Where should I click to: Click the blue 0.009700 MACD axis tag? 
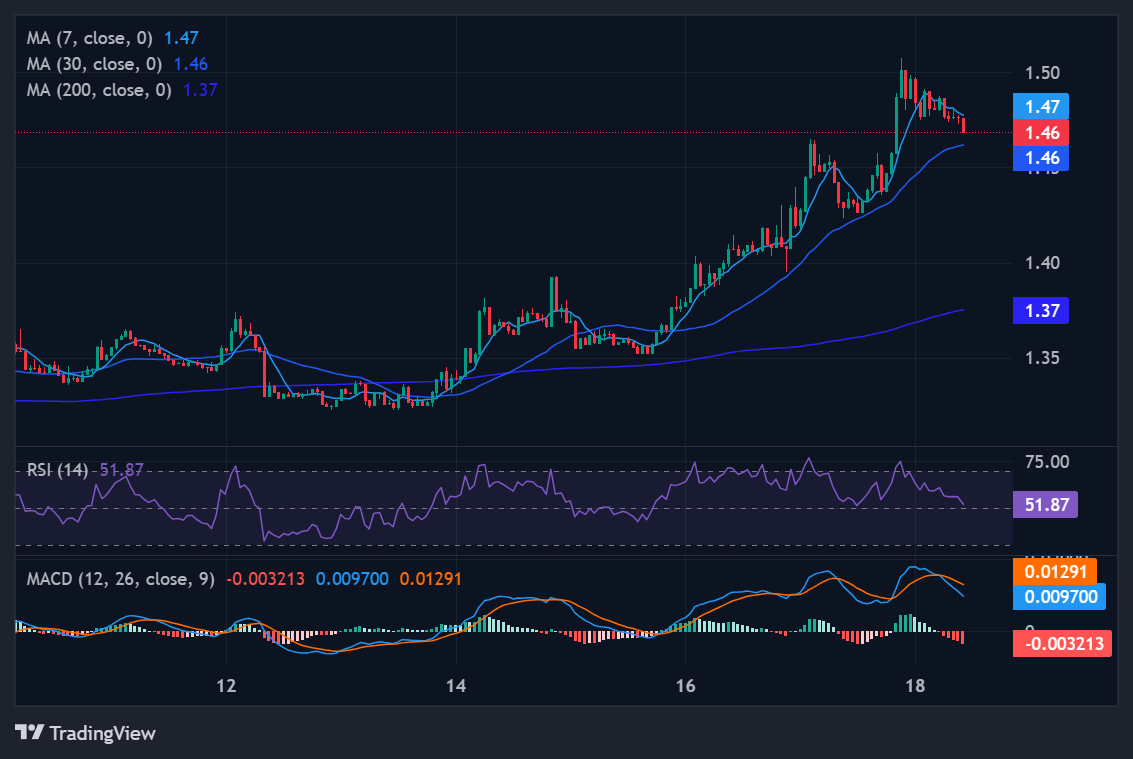click(1055, 597)
